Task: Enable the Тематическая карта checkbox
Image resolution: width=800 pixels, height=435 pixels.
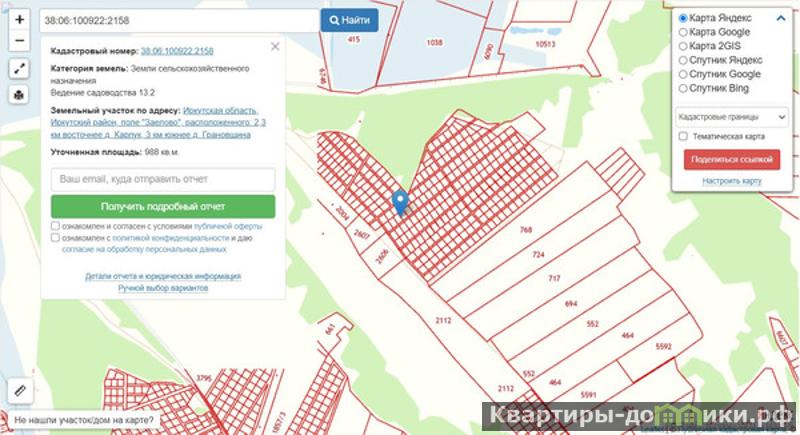Action: tap(682, 136)
